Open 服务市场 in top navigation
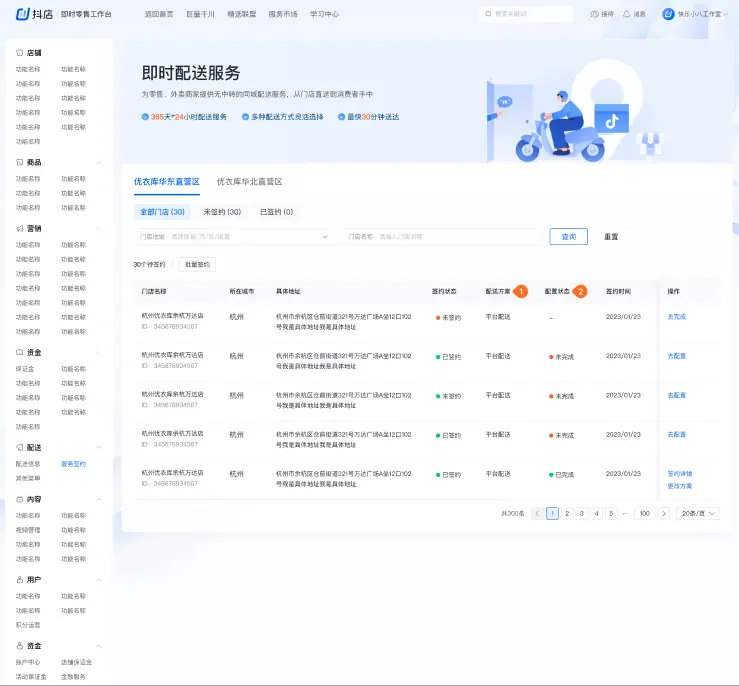The width and height of the screenshot is (739, 686). point(283,14)
